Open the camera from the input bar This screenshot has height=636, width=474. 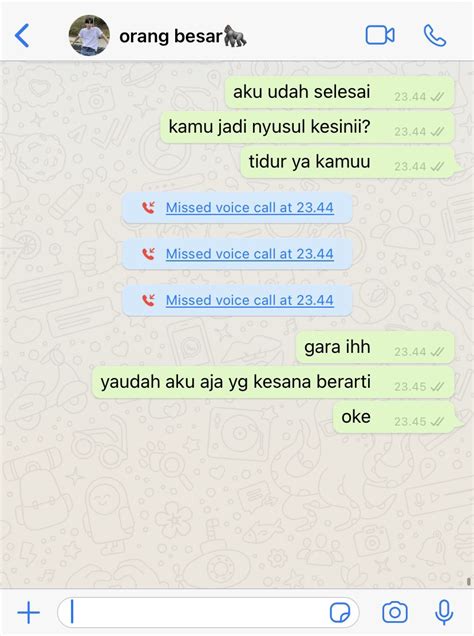(395, 612)
